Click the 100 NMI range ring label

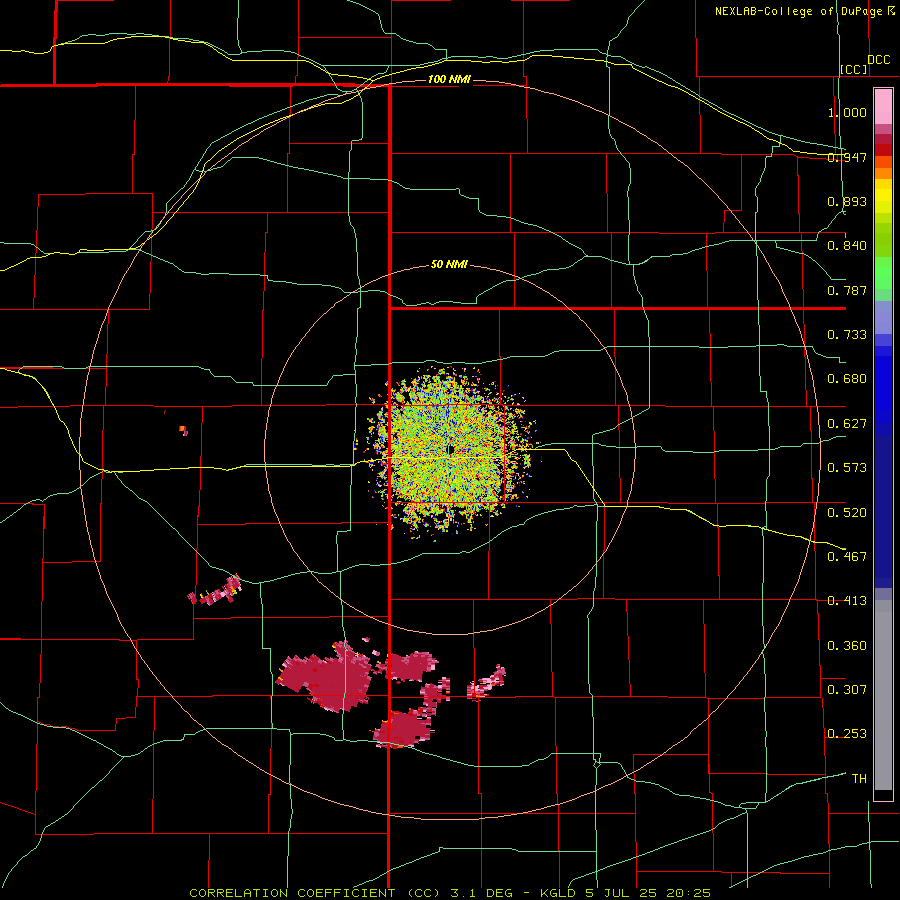449,79
